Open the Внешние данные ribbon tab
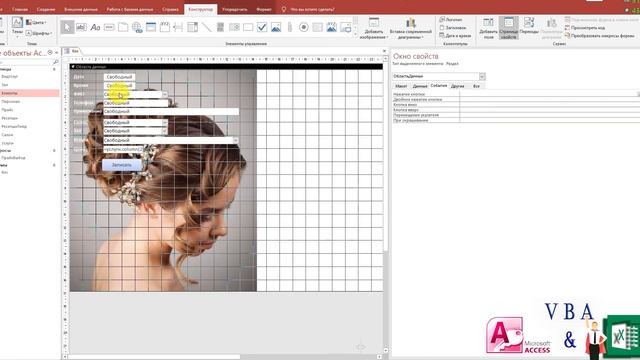The width and height of the screenshot is (640, 360). (x=81, y=9)
